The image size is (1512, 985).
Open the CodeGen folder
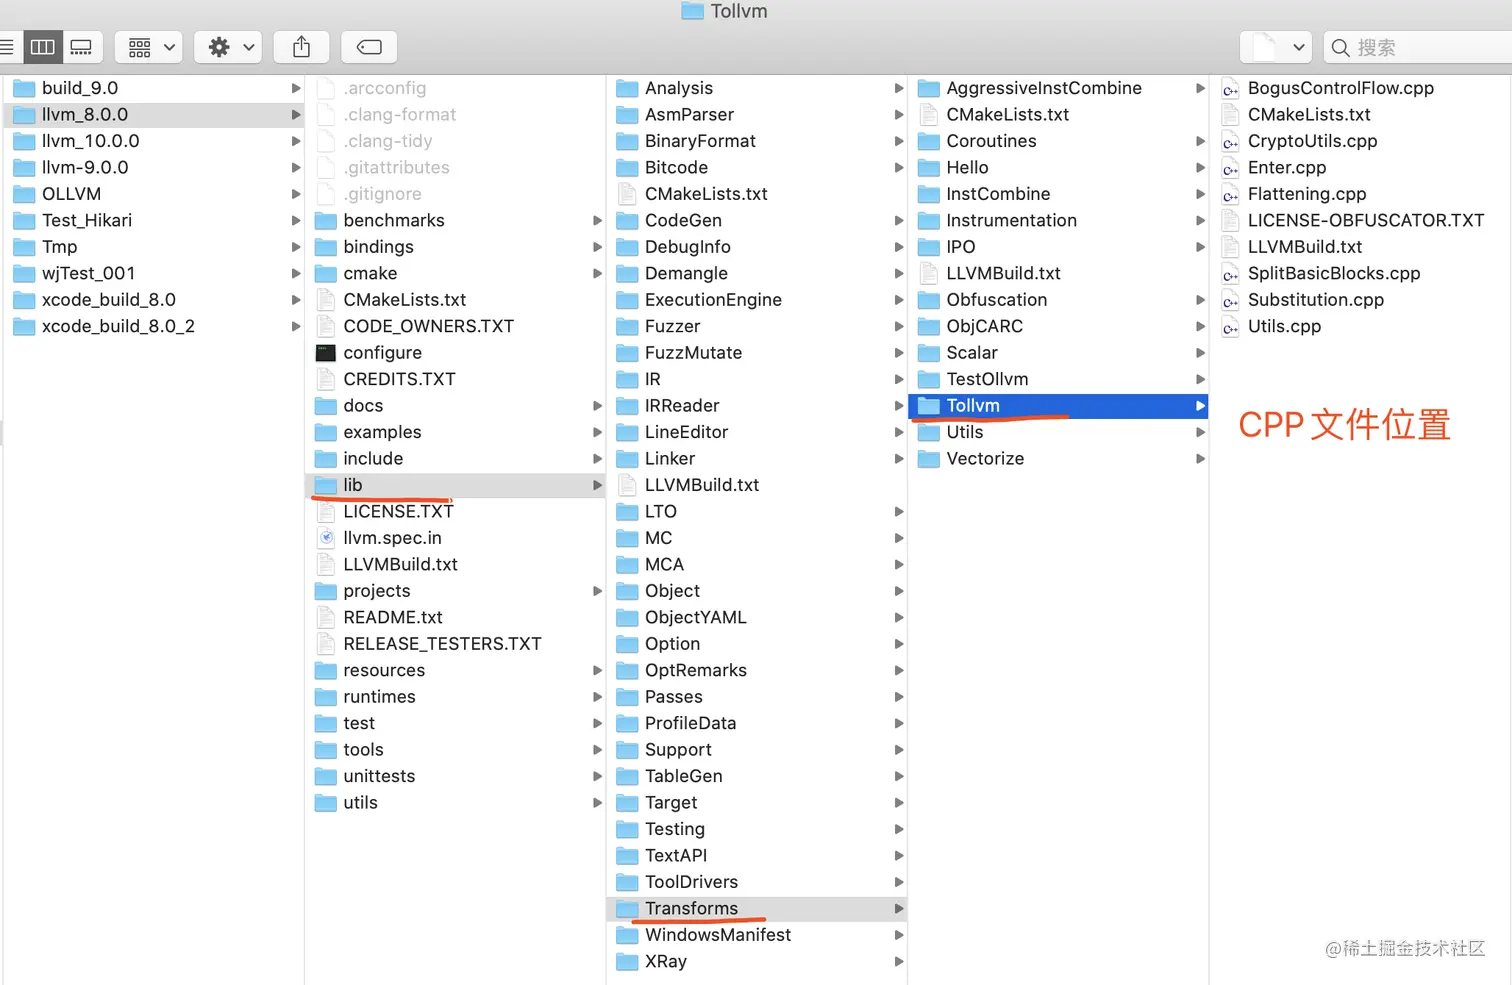pos(757,220)
